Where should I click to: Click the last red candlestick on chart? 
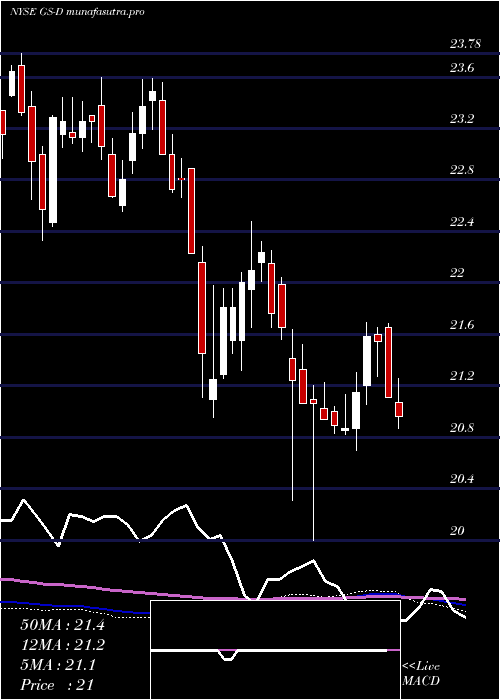coord(399,409)
